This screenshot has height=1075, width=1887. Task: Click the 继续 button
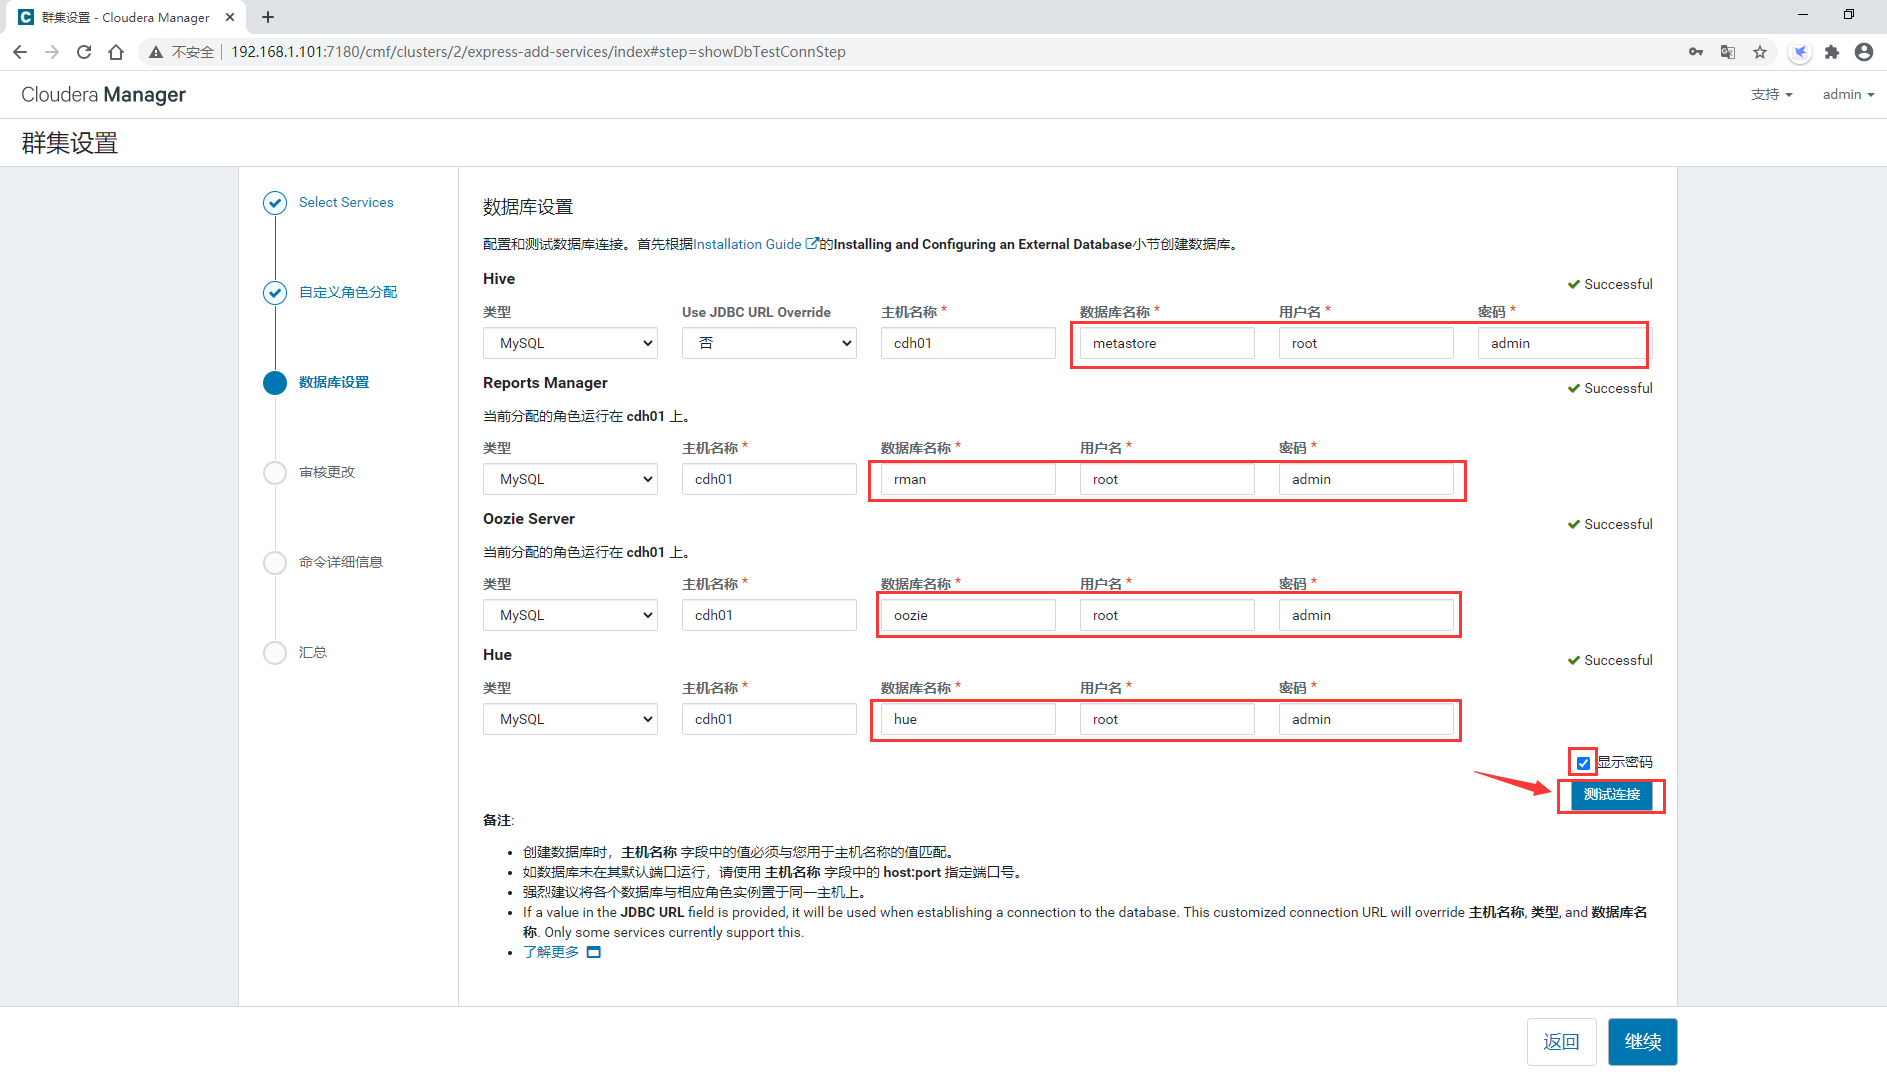[x=1642, y=1042]
